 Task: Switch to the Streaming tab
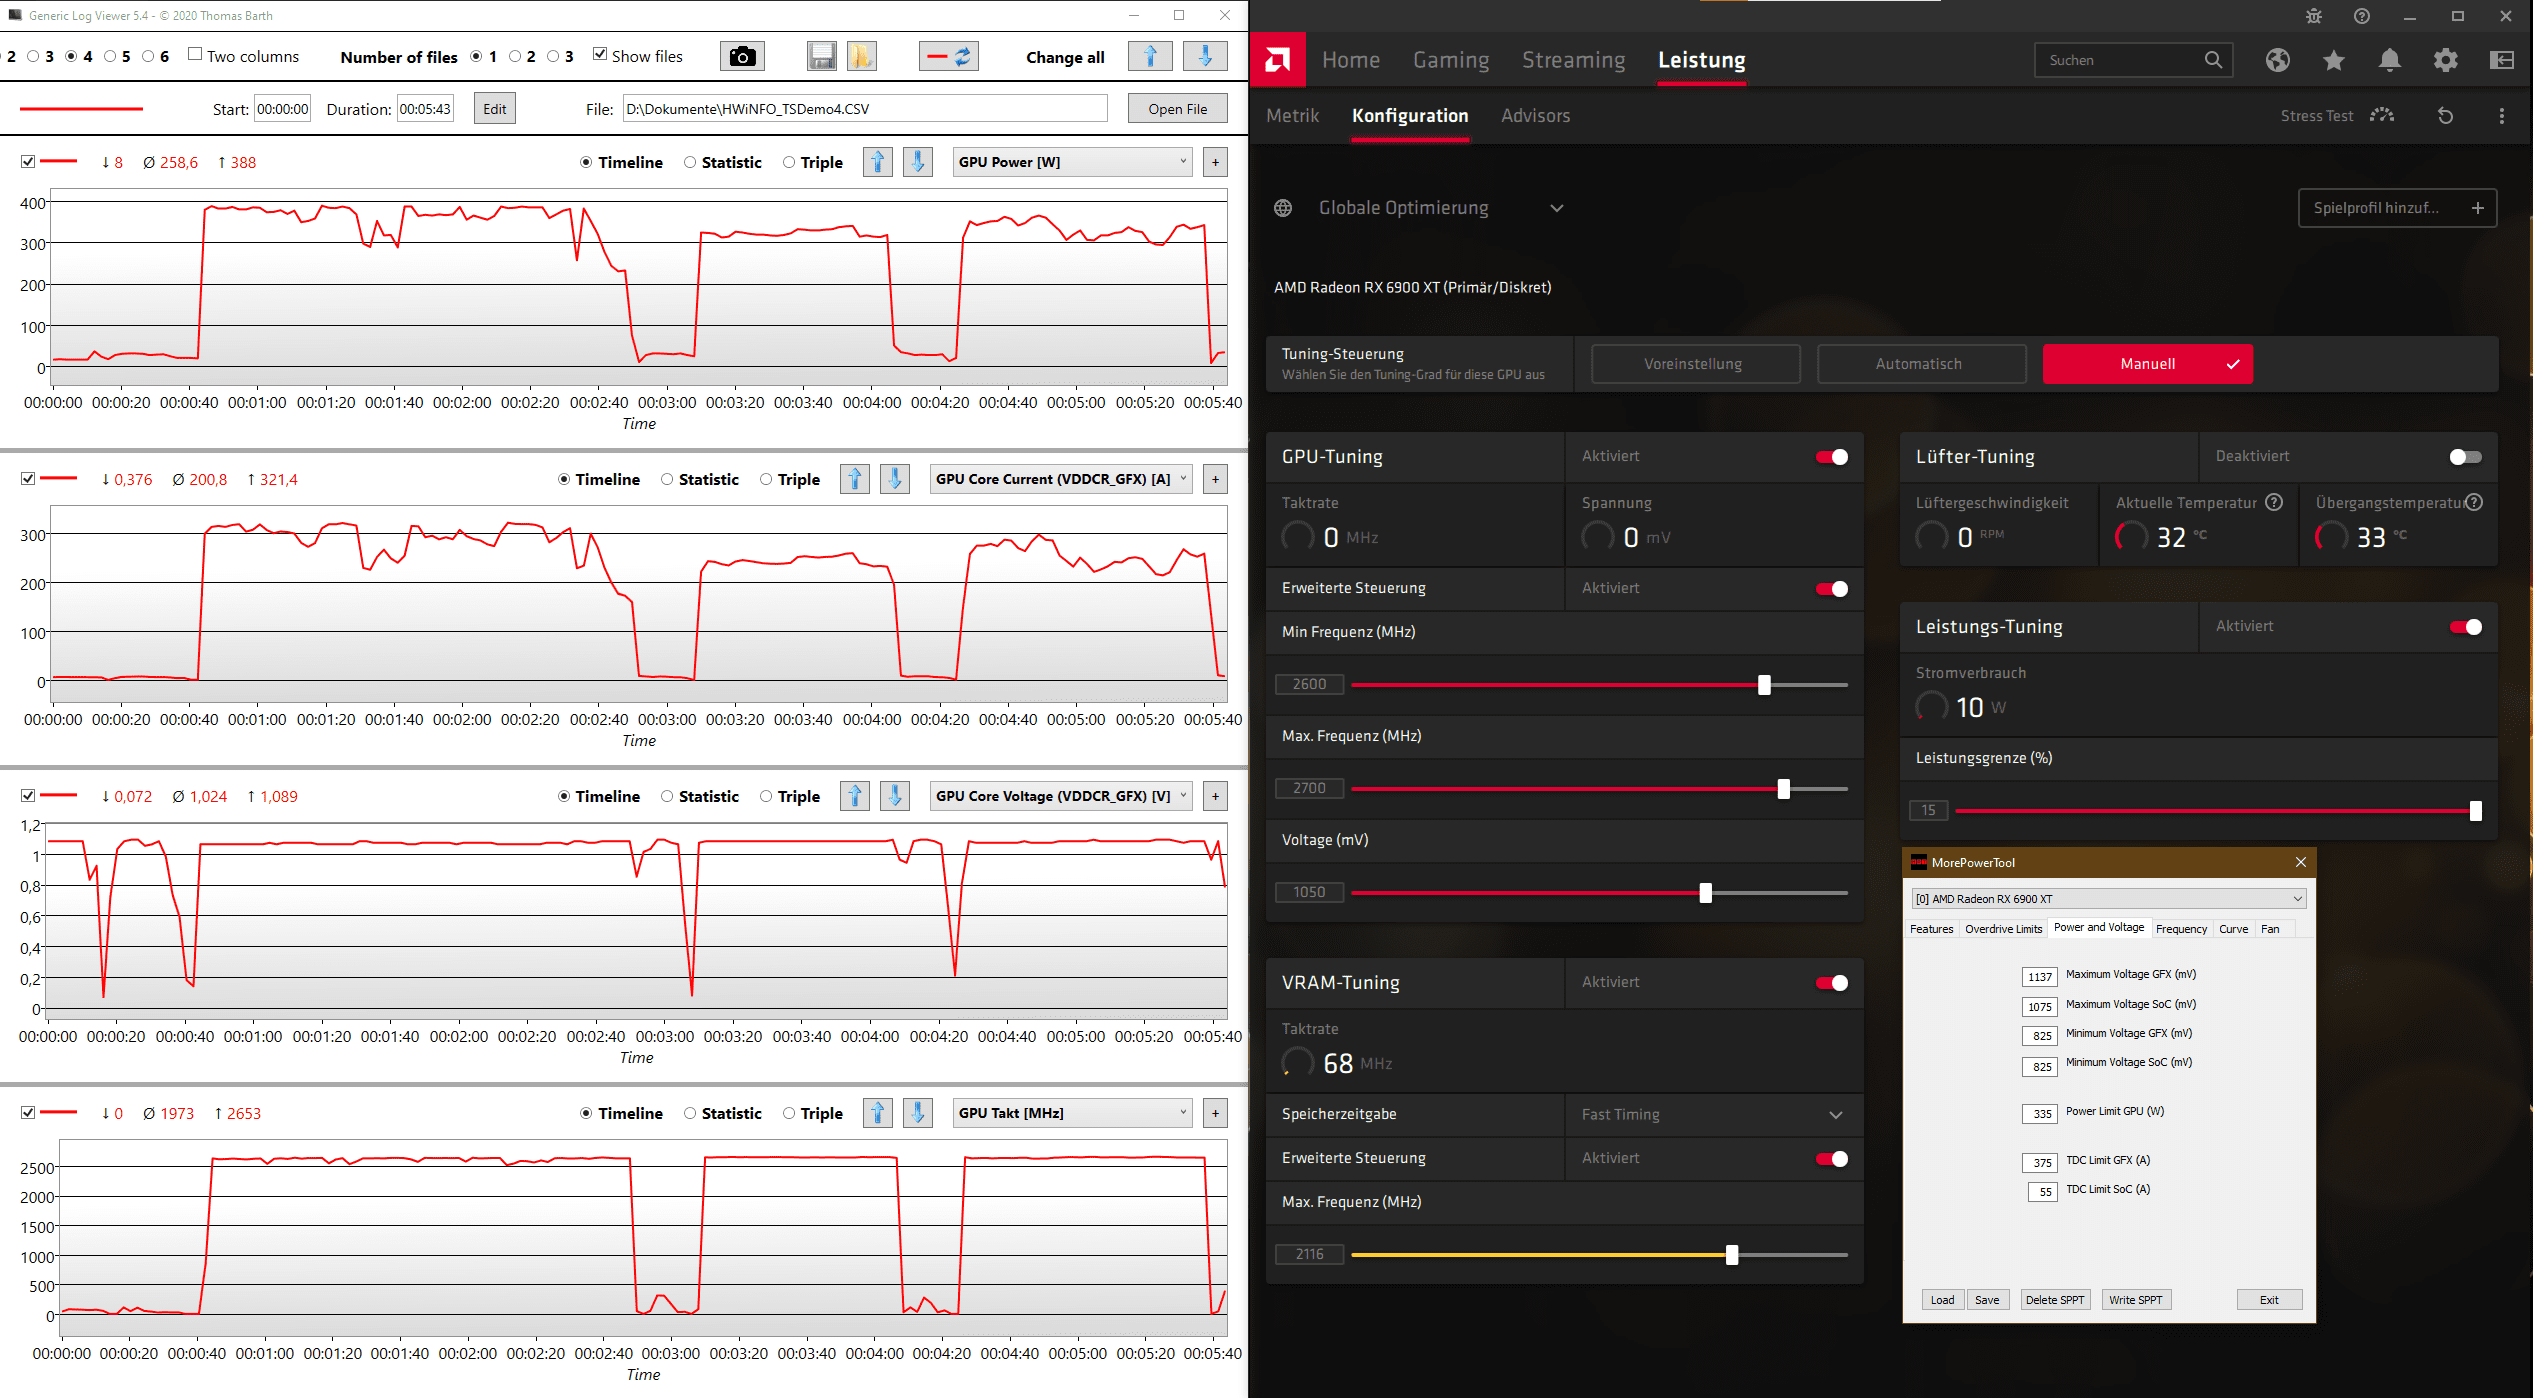pos(1573,60)
